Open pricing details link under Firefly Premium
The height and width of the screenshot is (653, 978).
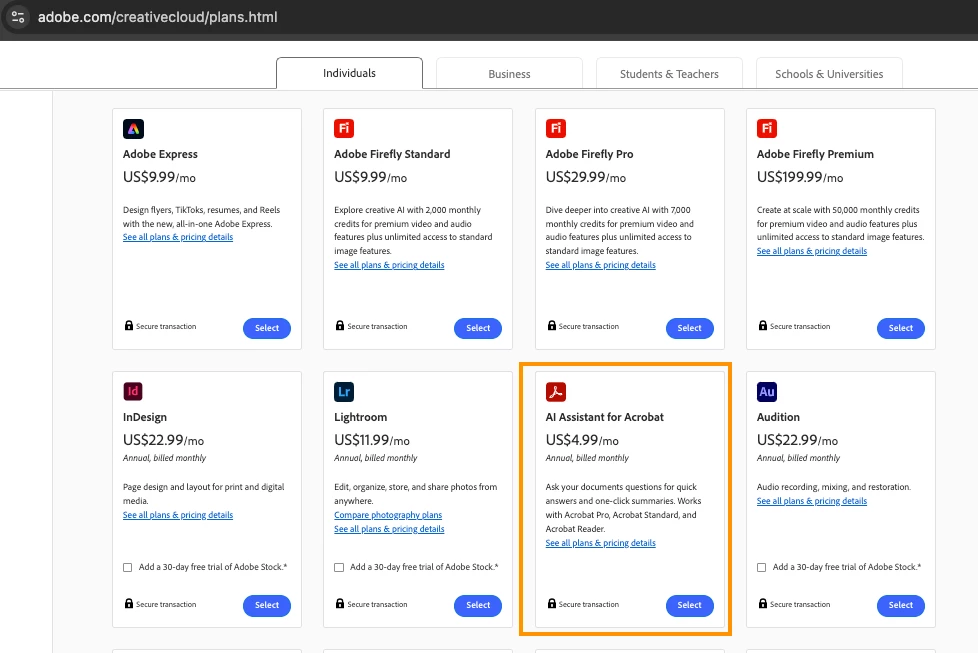tap(812, 251)
